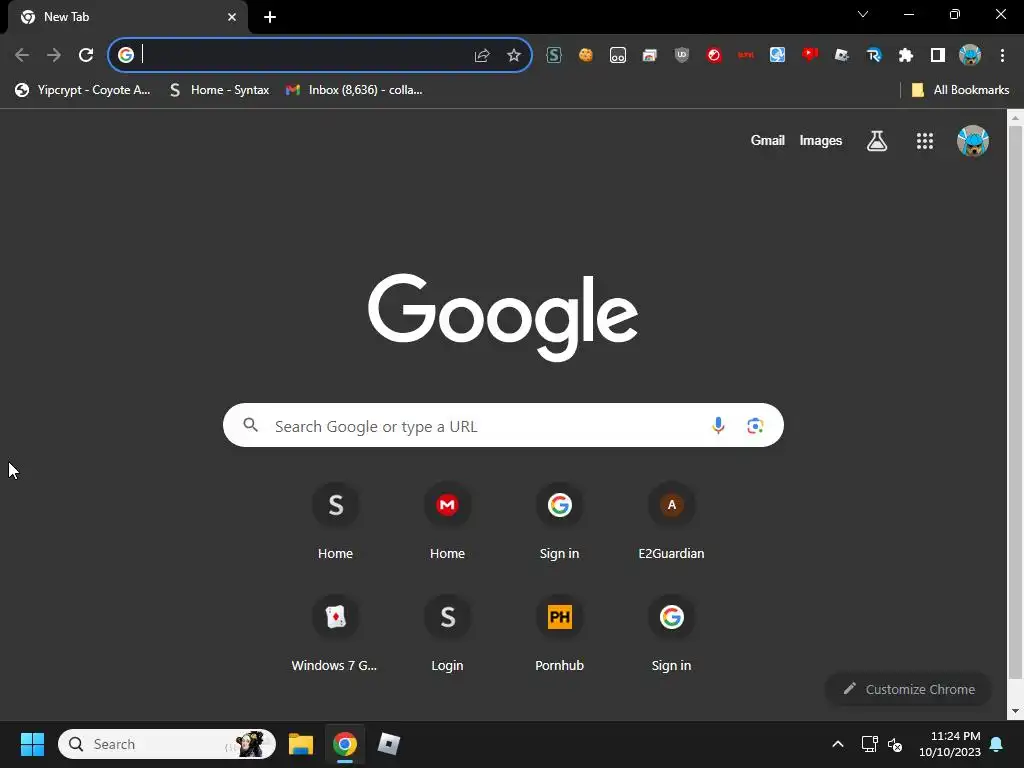Search by image with Google Lens icon

755,426
